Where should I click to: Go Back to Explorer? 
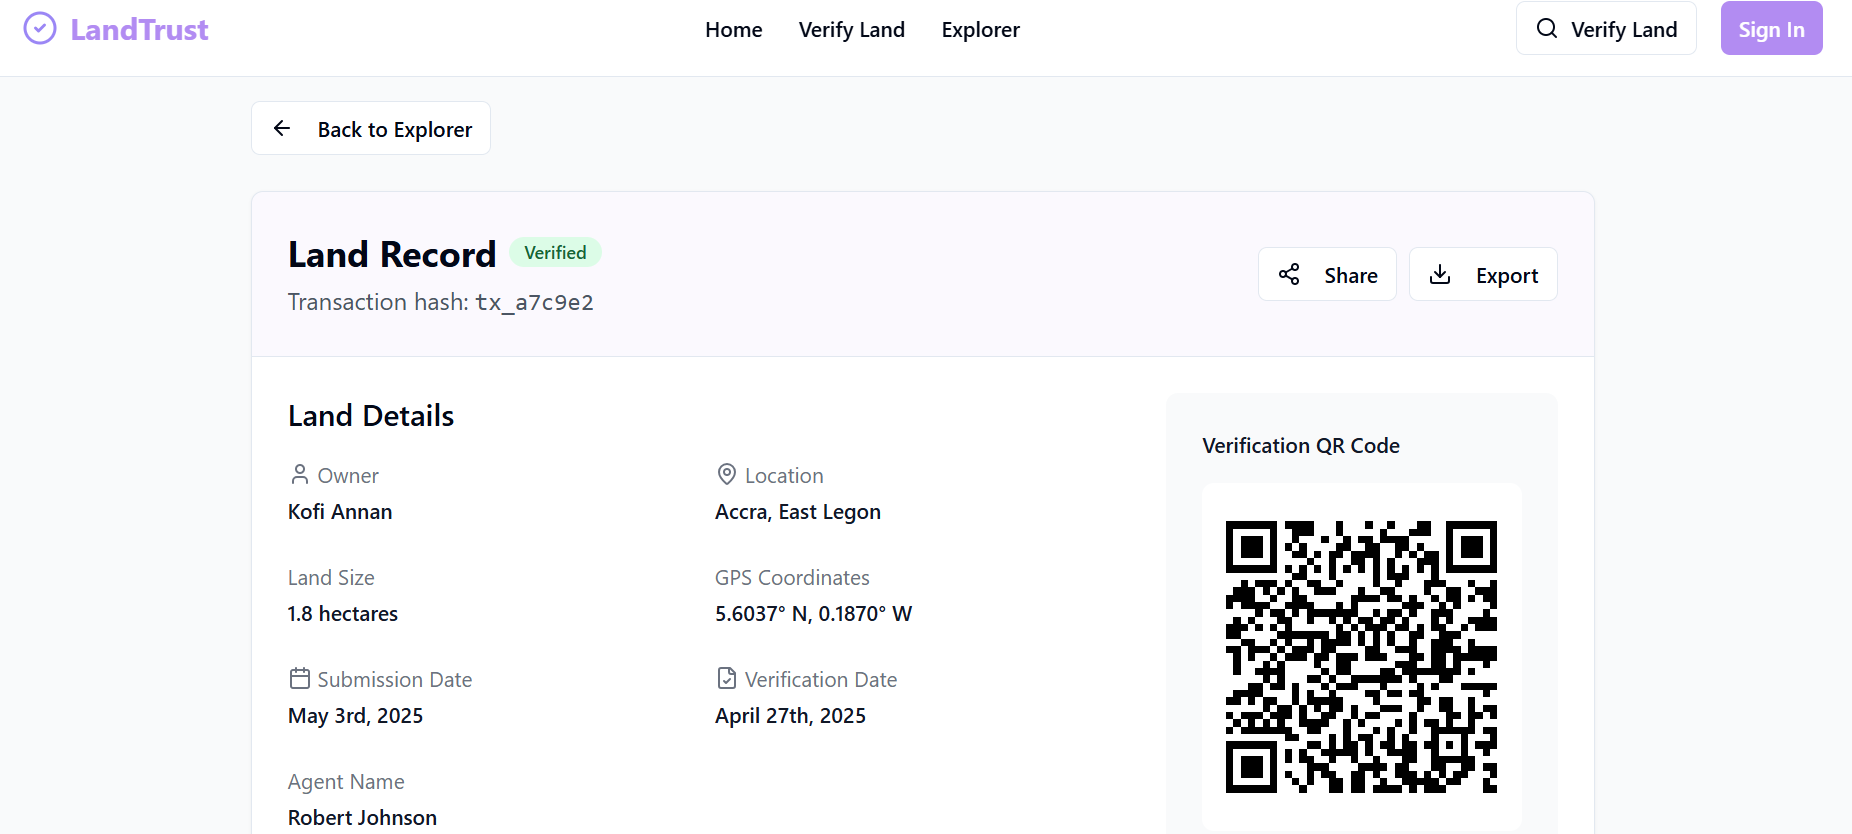(371, 128)
